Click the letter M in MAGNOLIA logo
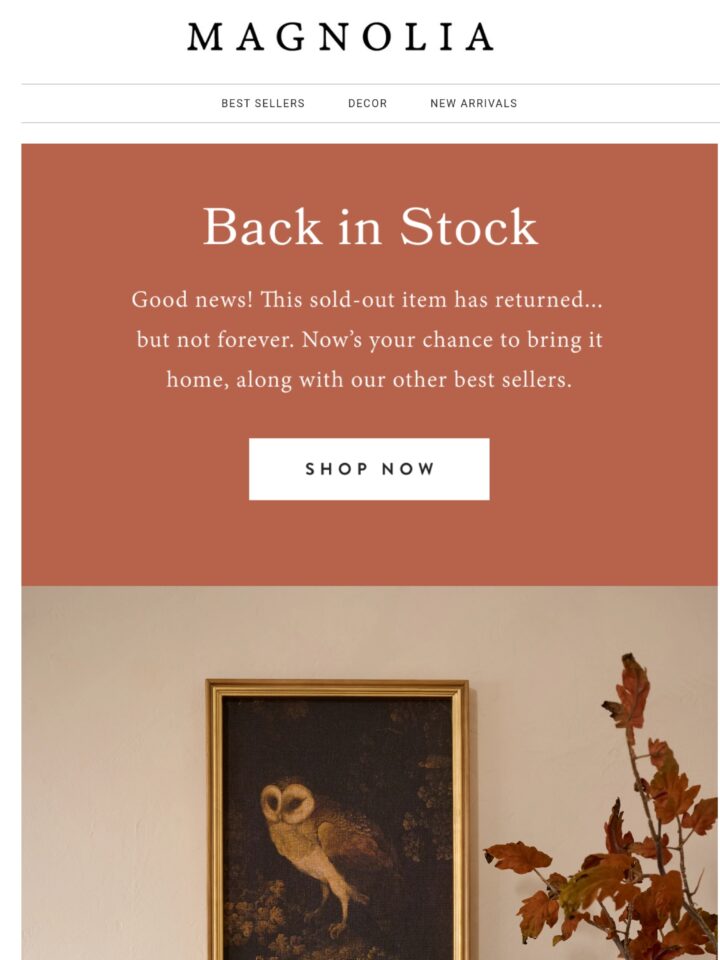Screen dimensions: 720x960 pos(205,37)
